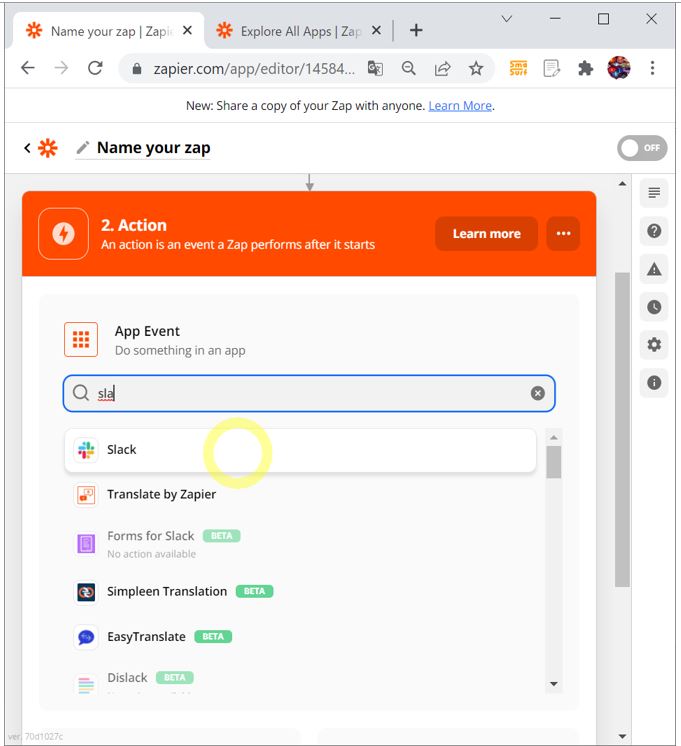
Task: Select Translate by Zapier from results
Action: (300, 495)
